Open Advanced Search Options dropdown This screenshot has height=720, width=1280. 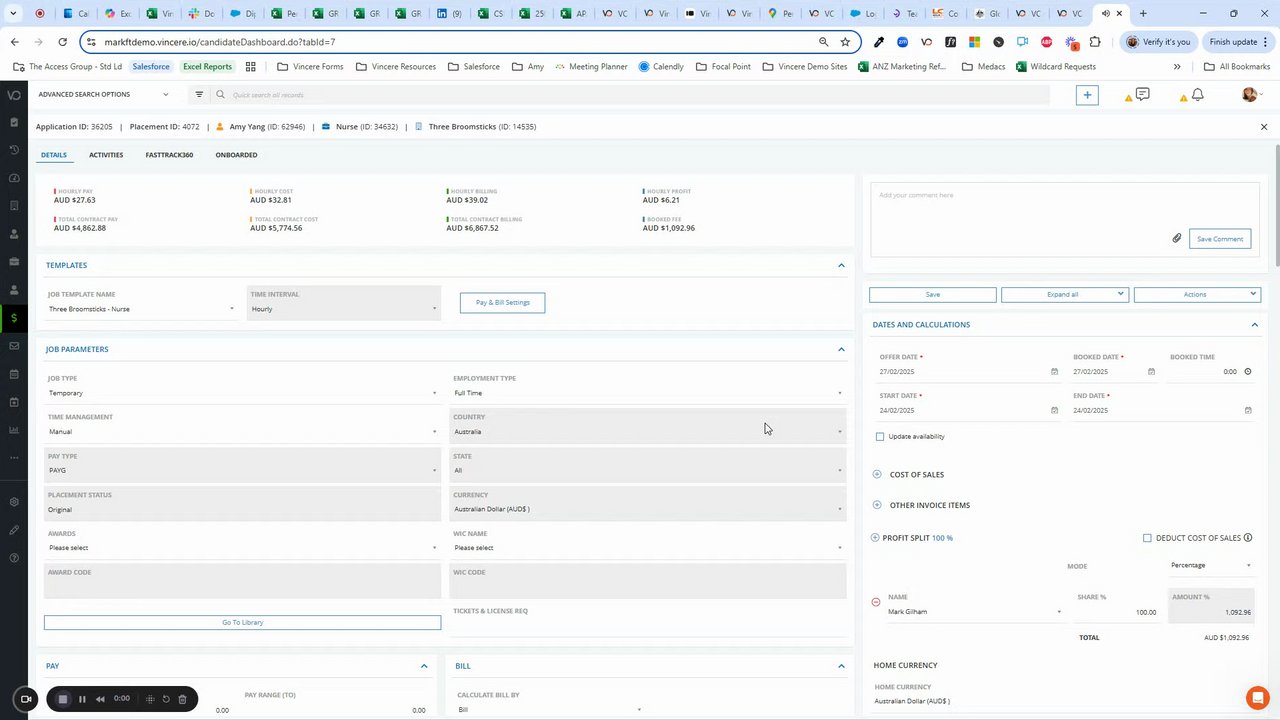coord(104,94)
